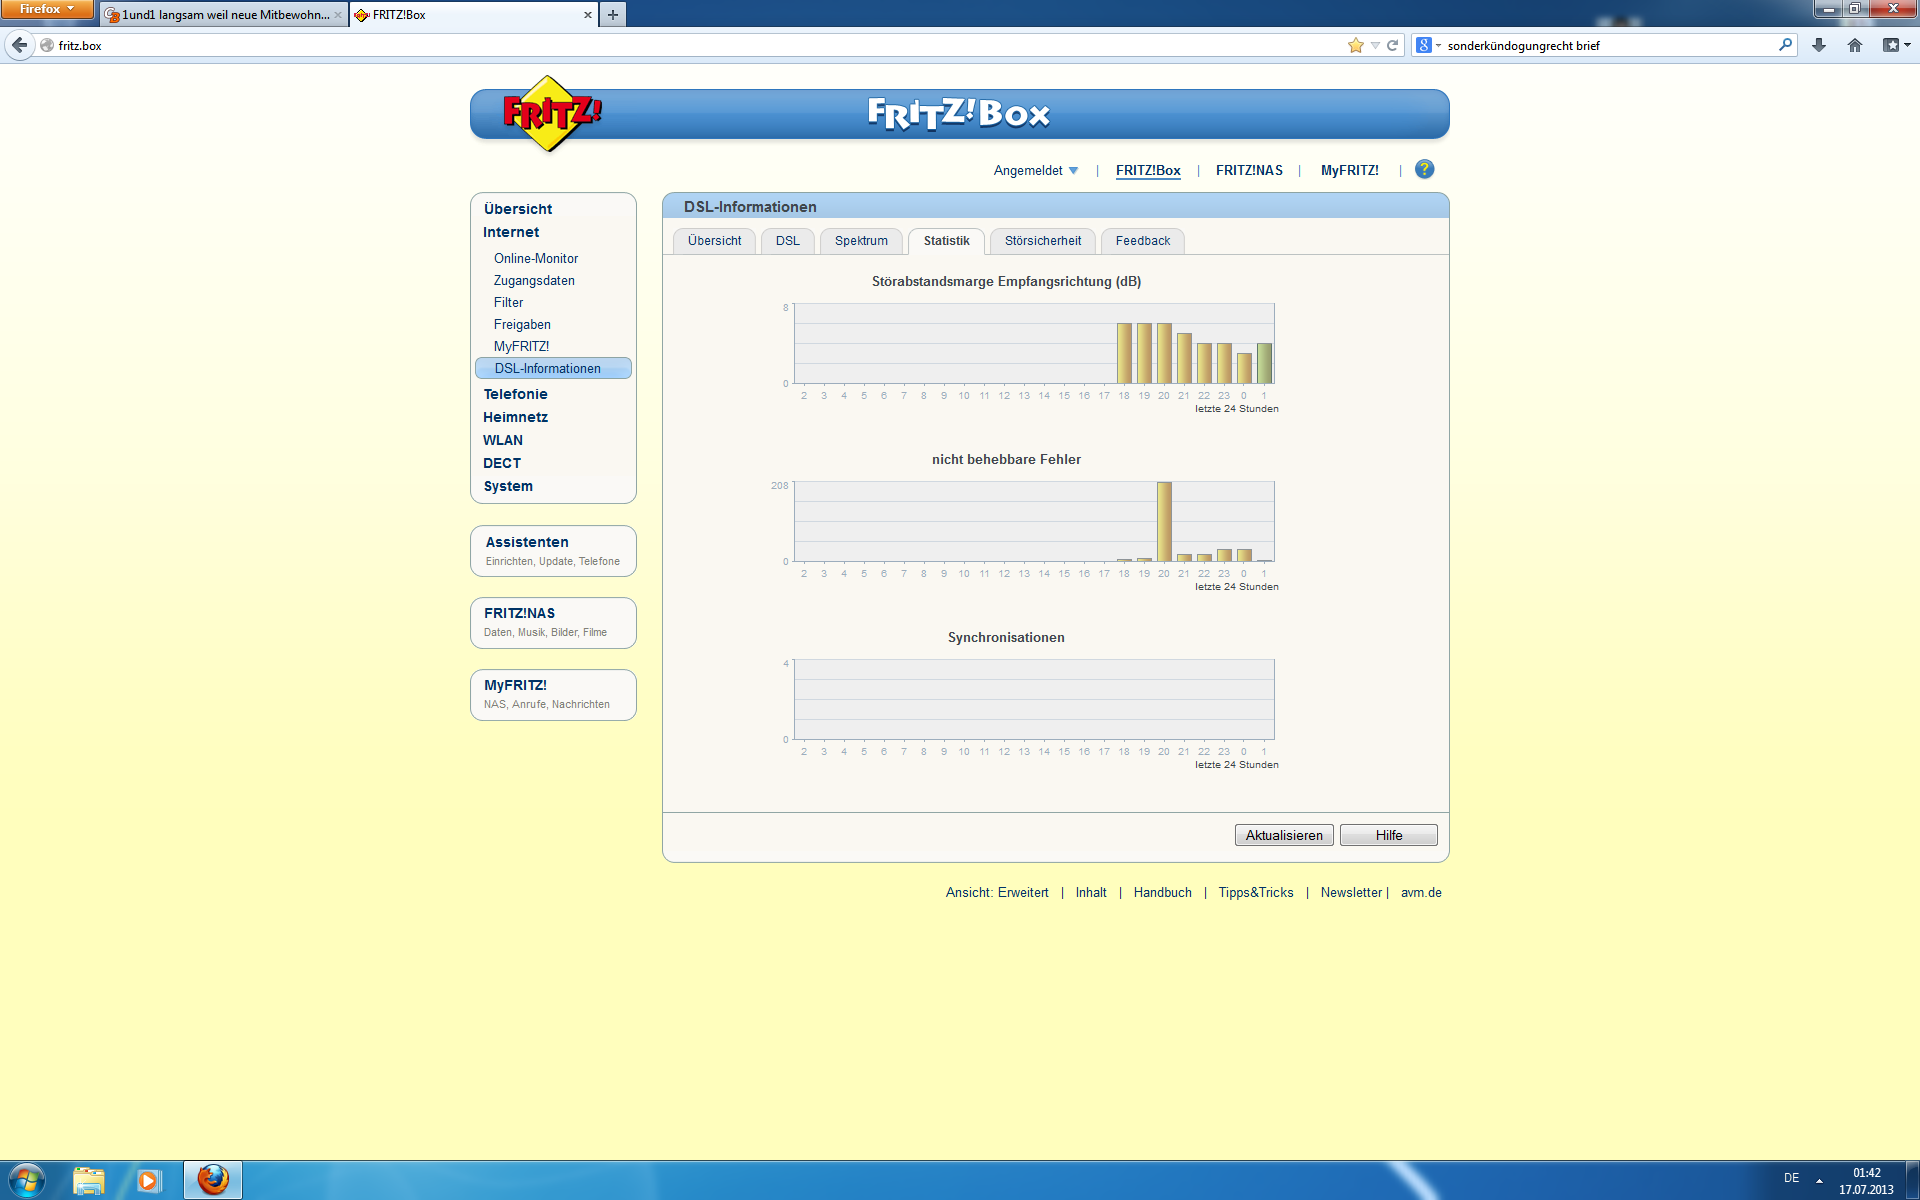Viewport: 1920px width, 1200px height.
Task: Click the browser back arrow button
Action: point(20,46)
